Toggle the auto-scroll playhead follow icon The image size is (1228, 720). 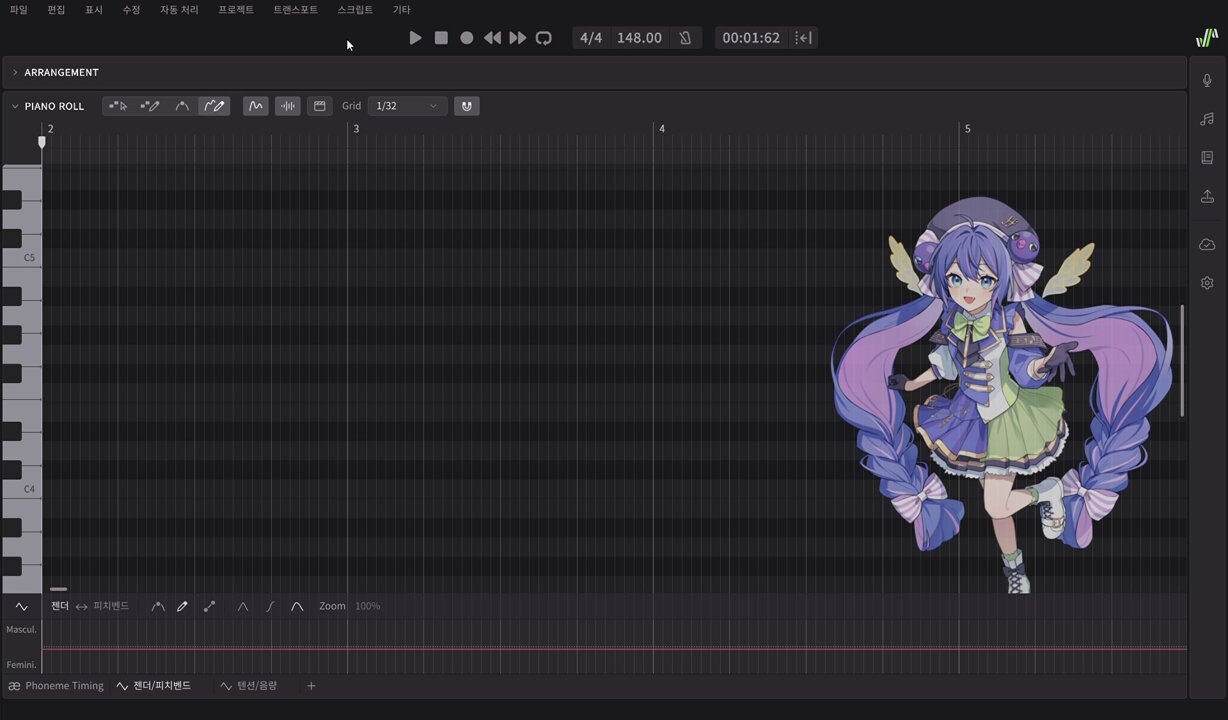(x=803, y=38)
